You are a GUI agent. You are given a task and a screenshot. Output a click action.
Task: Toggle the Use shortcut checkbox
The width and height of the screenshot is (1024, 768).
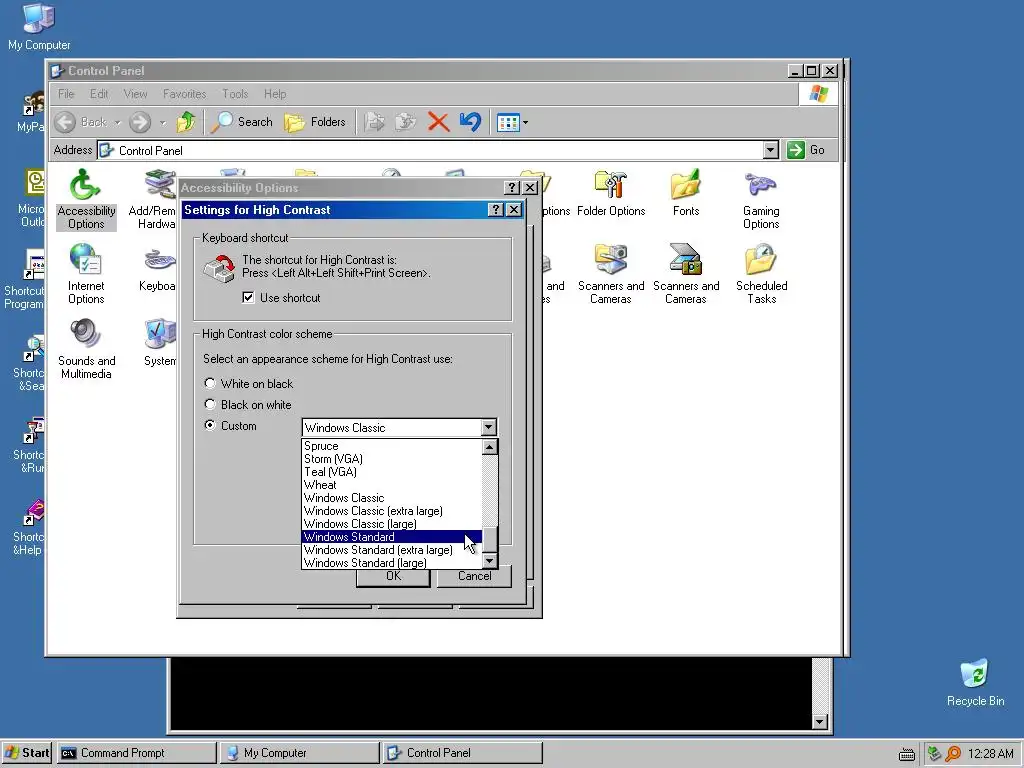click(248, 298)
